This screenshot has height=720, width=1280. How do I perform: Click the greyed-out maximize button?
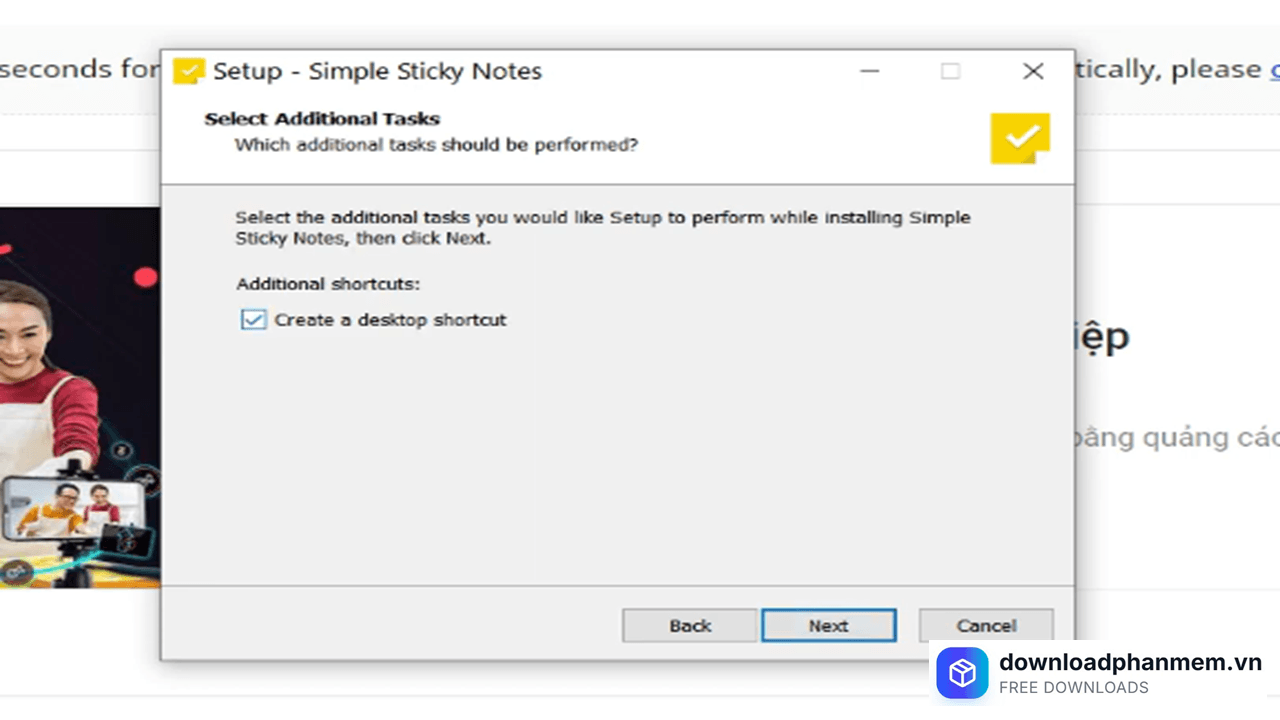[950, 72]
